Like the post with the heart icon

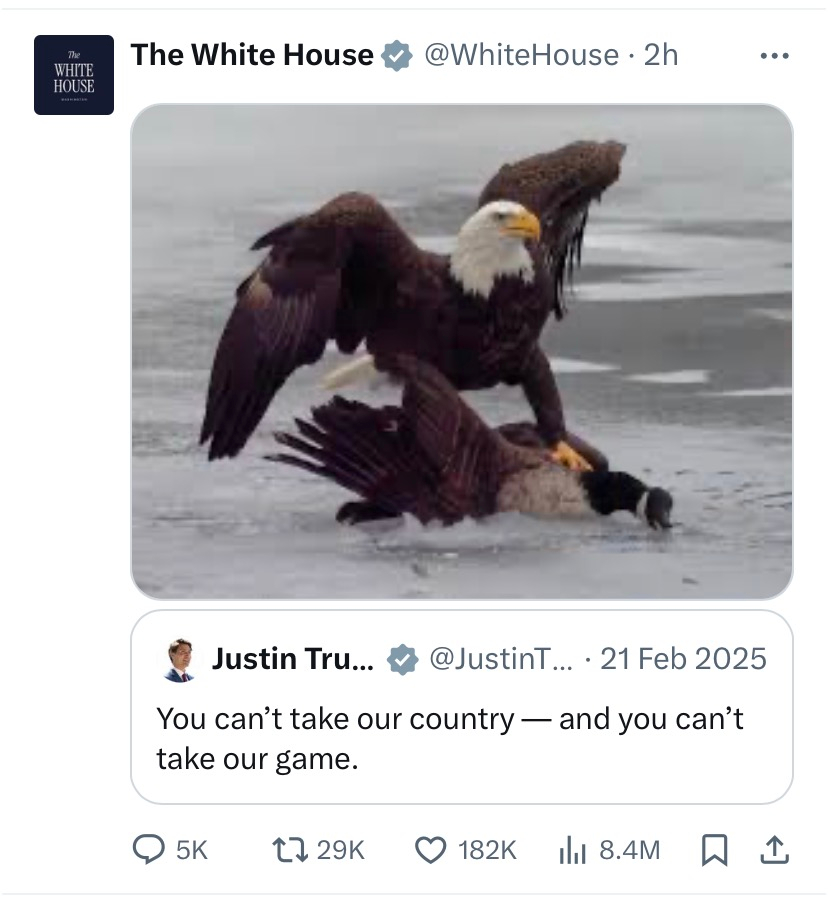431,850
